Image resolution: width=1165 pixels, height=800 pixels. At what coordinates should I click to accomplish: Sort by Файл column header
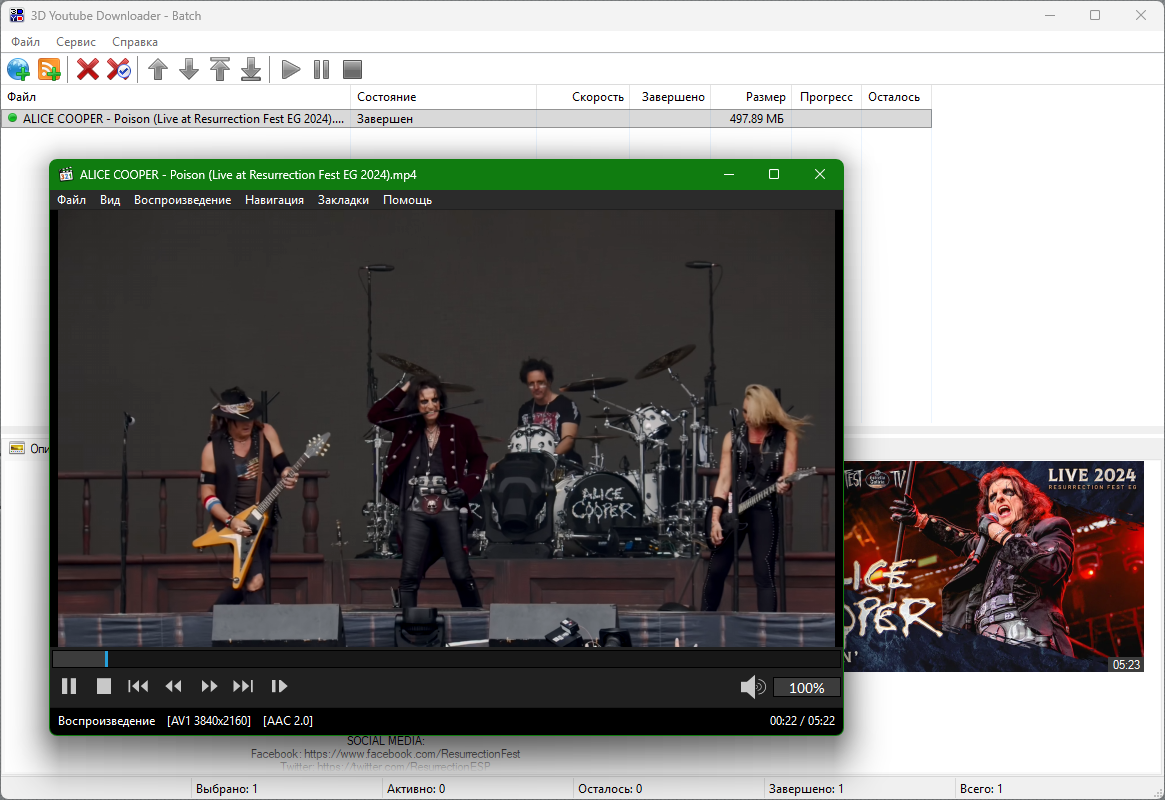tap(175, 97)
